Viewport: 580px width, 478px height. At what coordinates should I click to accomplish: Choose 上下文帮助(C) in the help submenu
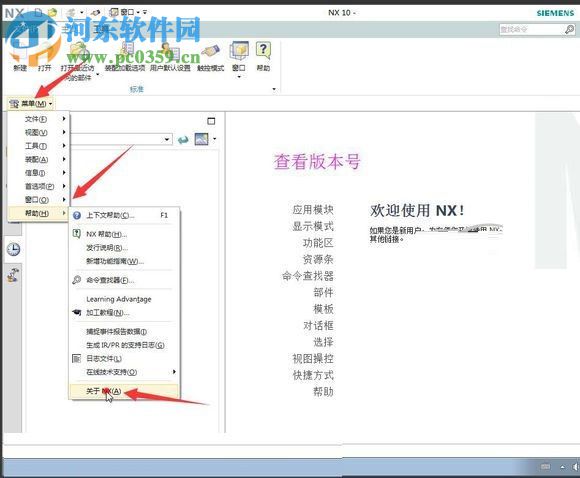click(124, 215)
